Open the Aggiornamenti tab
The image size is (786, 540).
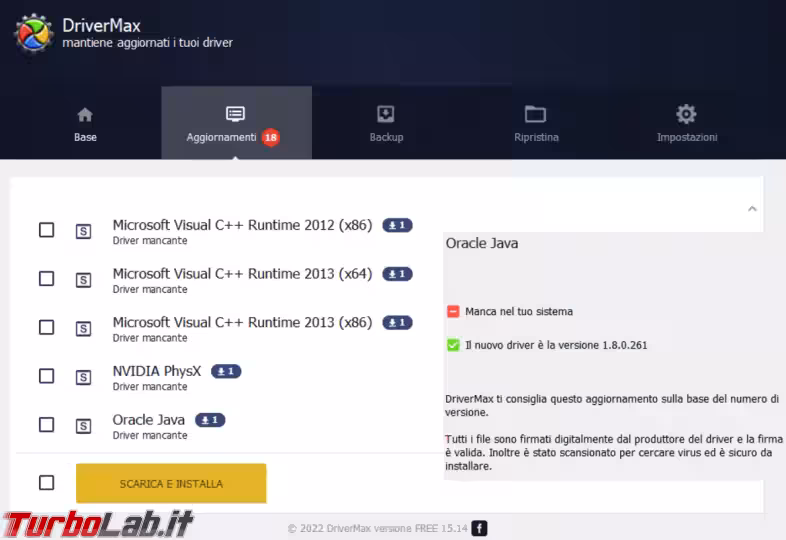(237, 123)
